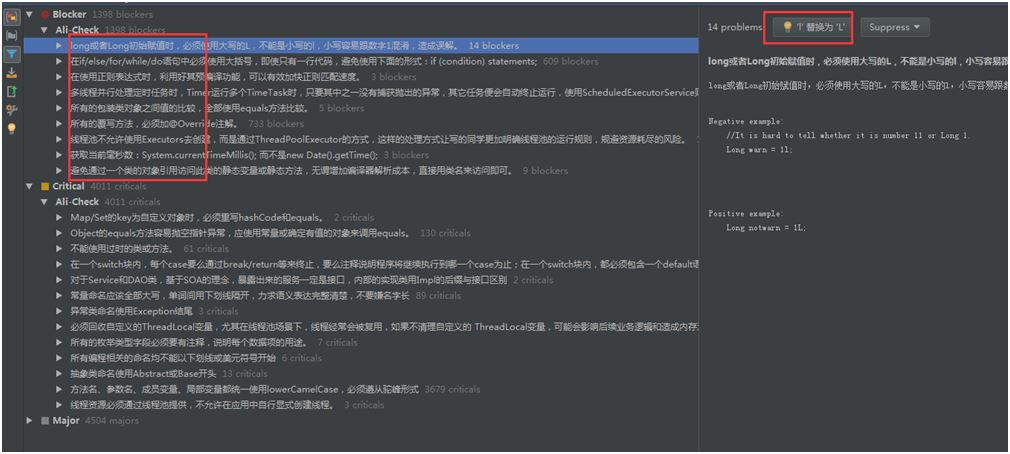This screenshot has width=1010, height=454.
Task: Click the export results icon
Action: pos(12,73)
